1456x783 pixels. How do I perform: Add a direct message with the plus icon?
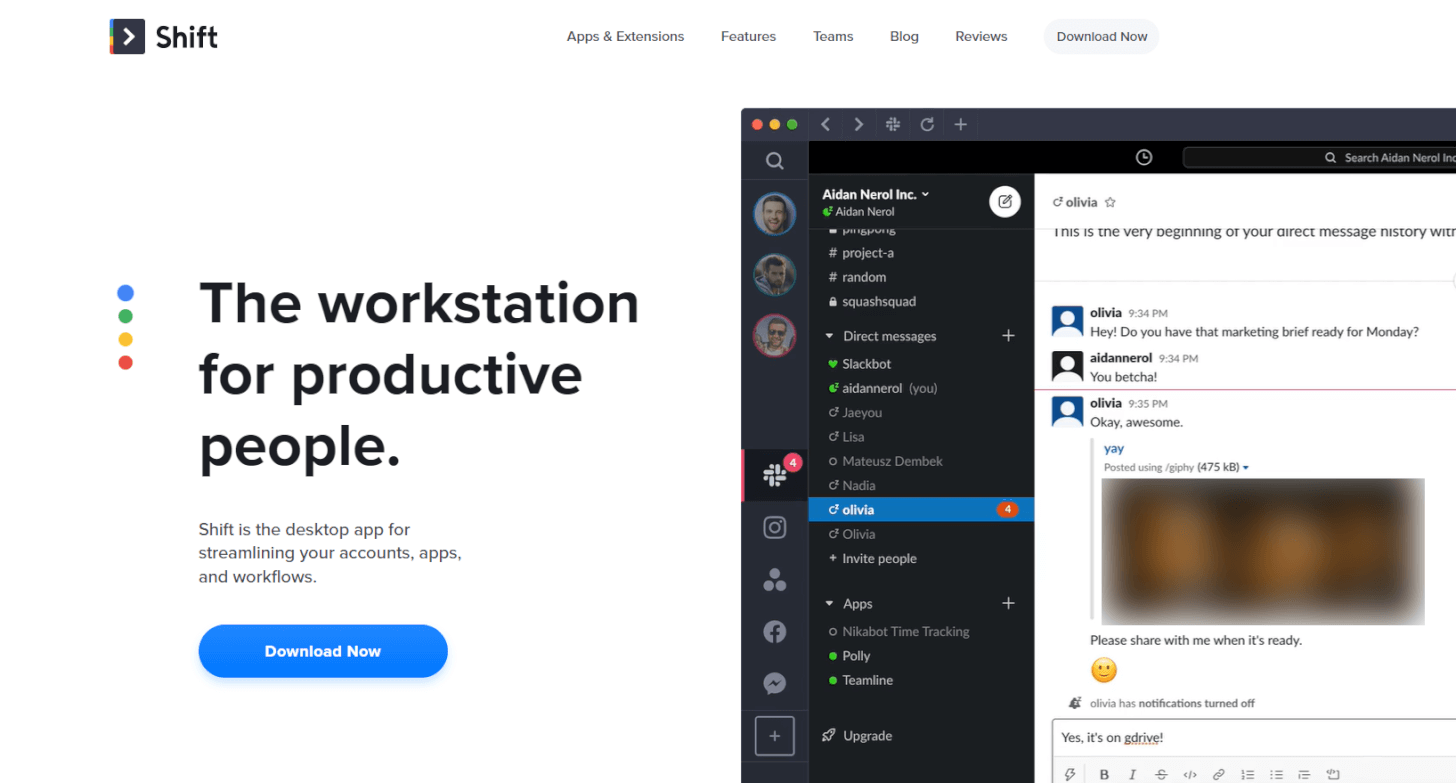[x=1008, y=336]
